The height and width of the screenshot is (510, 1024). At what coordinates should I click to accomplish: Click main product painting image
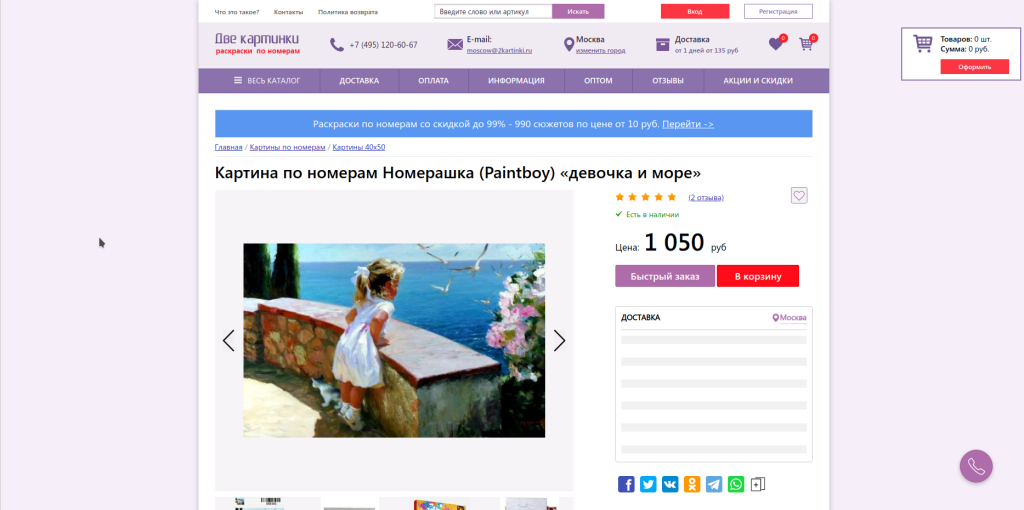click(394, 340)
